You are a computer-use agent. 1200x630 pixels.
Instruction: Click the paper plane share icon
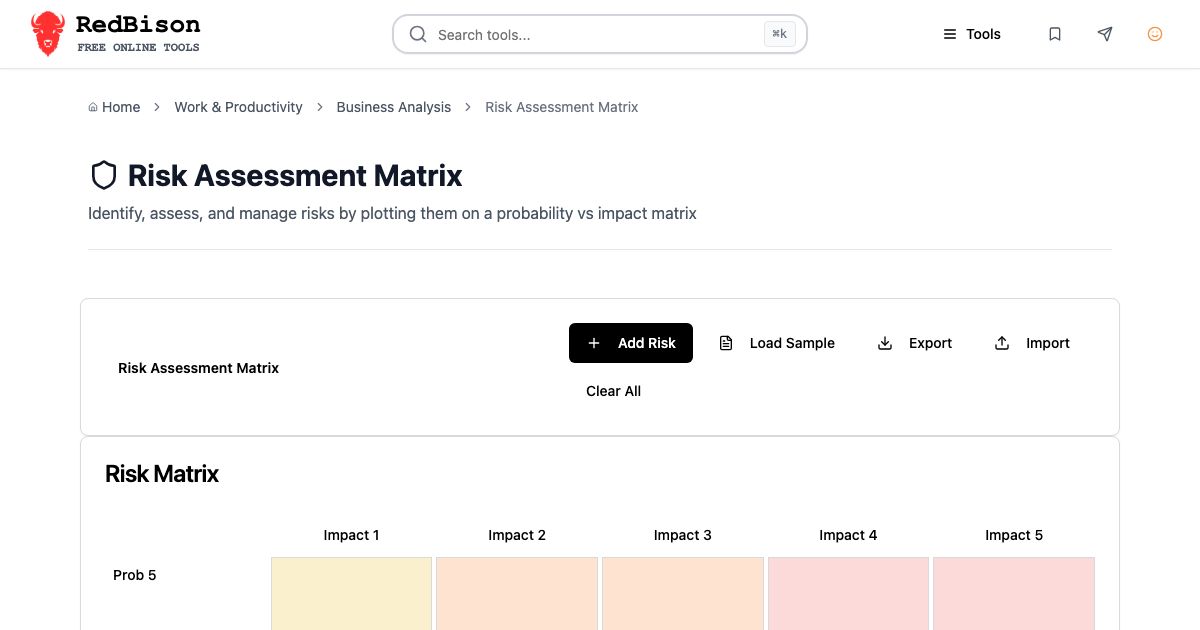(1105, 34)
